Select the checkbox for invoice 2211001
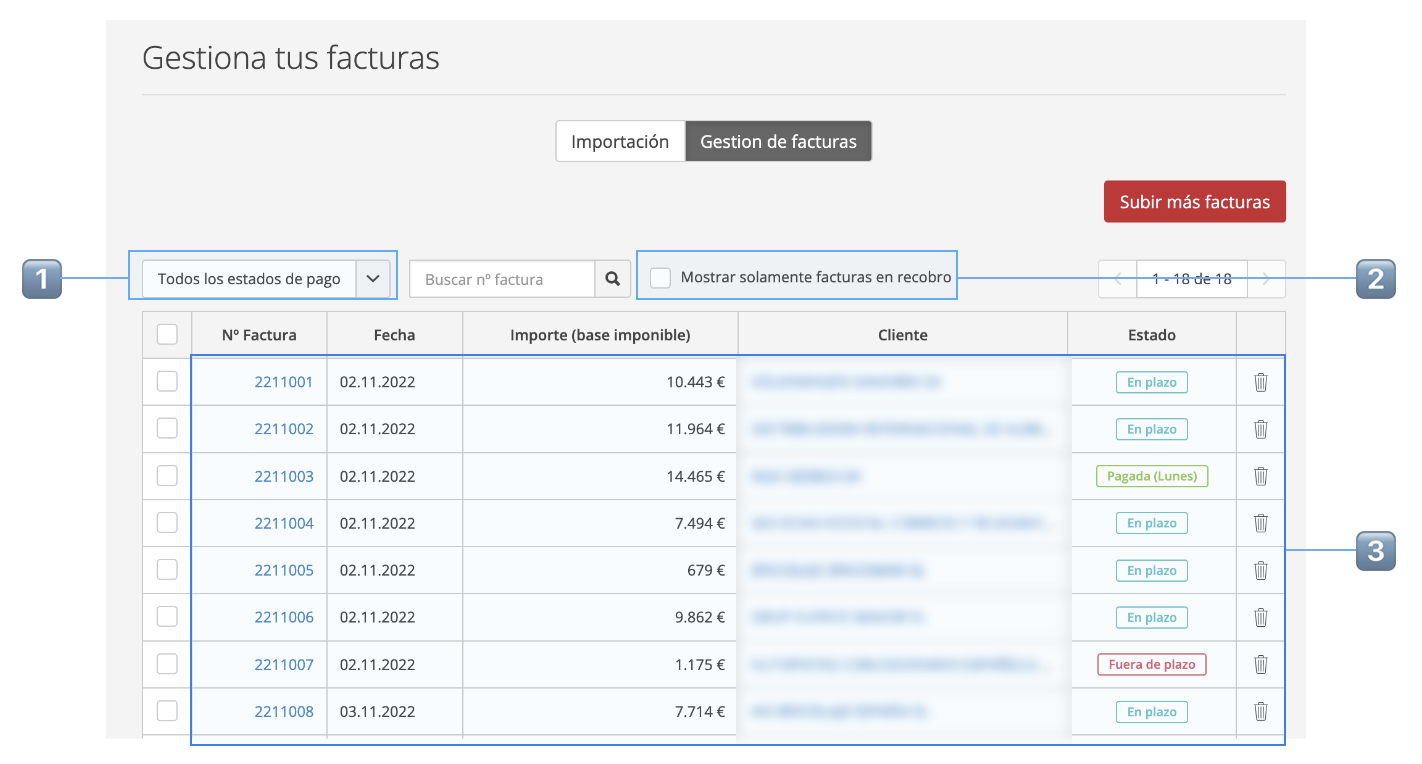The width and height of the screenshot is (1422, 764). pos(167,381)
